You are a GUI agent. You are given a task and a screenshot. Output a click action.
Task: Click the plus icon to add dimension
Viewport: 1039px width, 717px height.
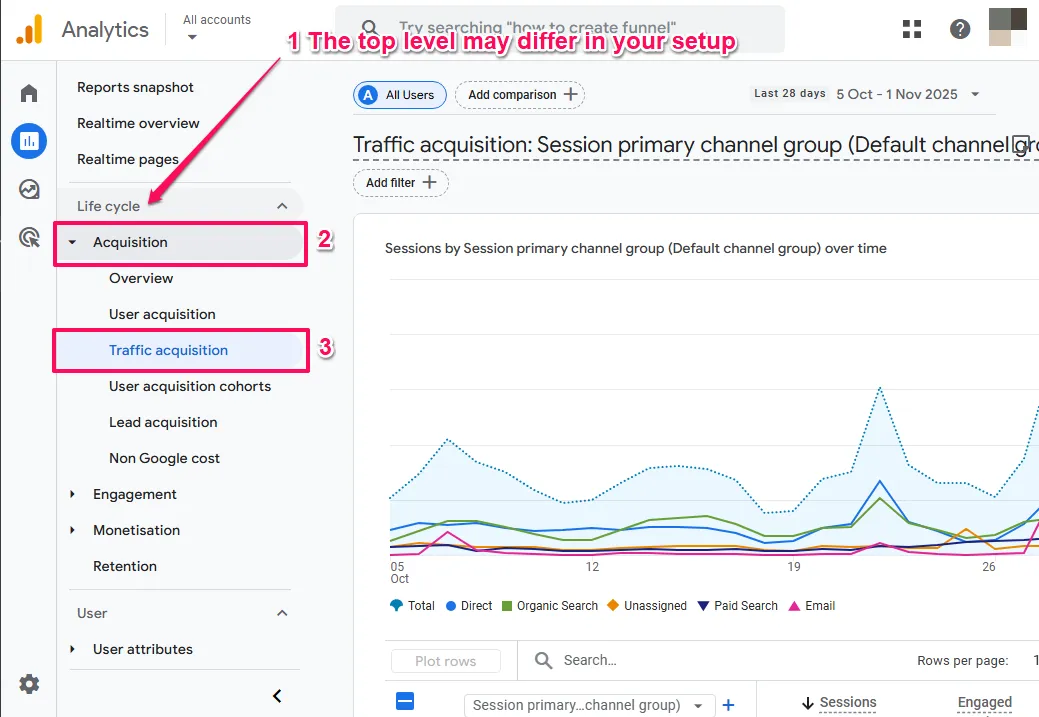point(729,705)
